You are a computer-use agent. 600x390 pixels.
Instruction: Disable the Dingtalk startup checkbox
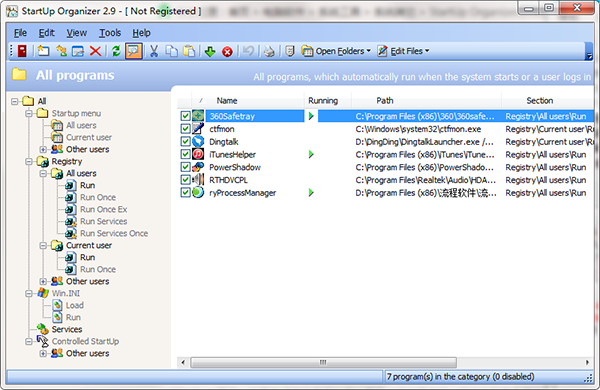[186, 141]
